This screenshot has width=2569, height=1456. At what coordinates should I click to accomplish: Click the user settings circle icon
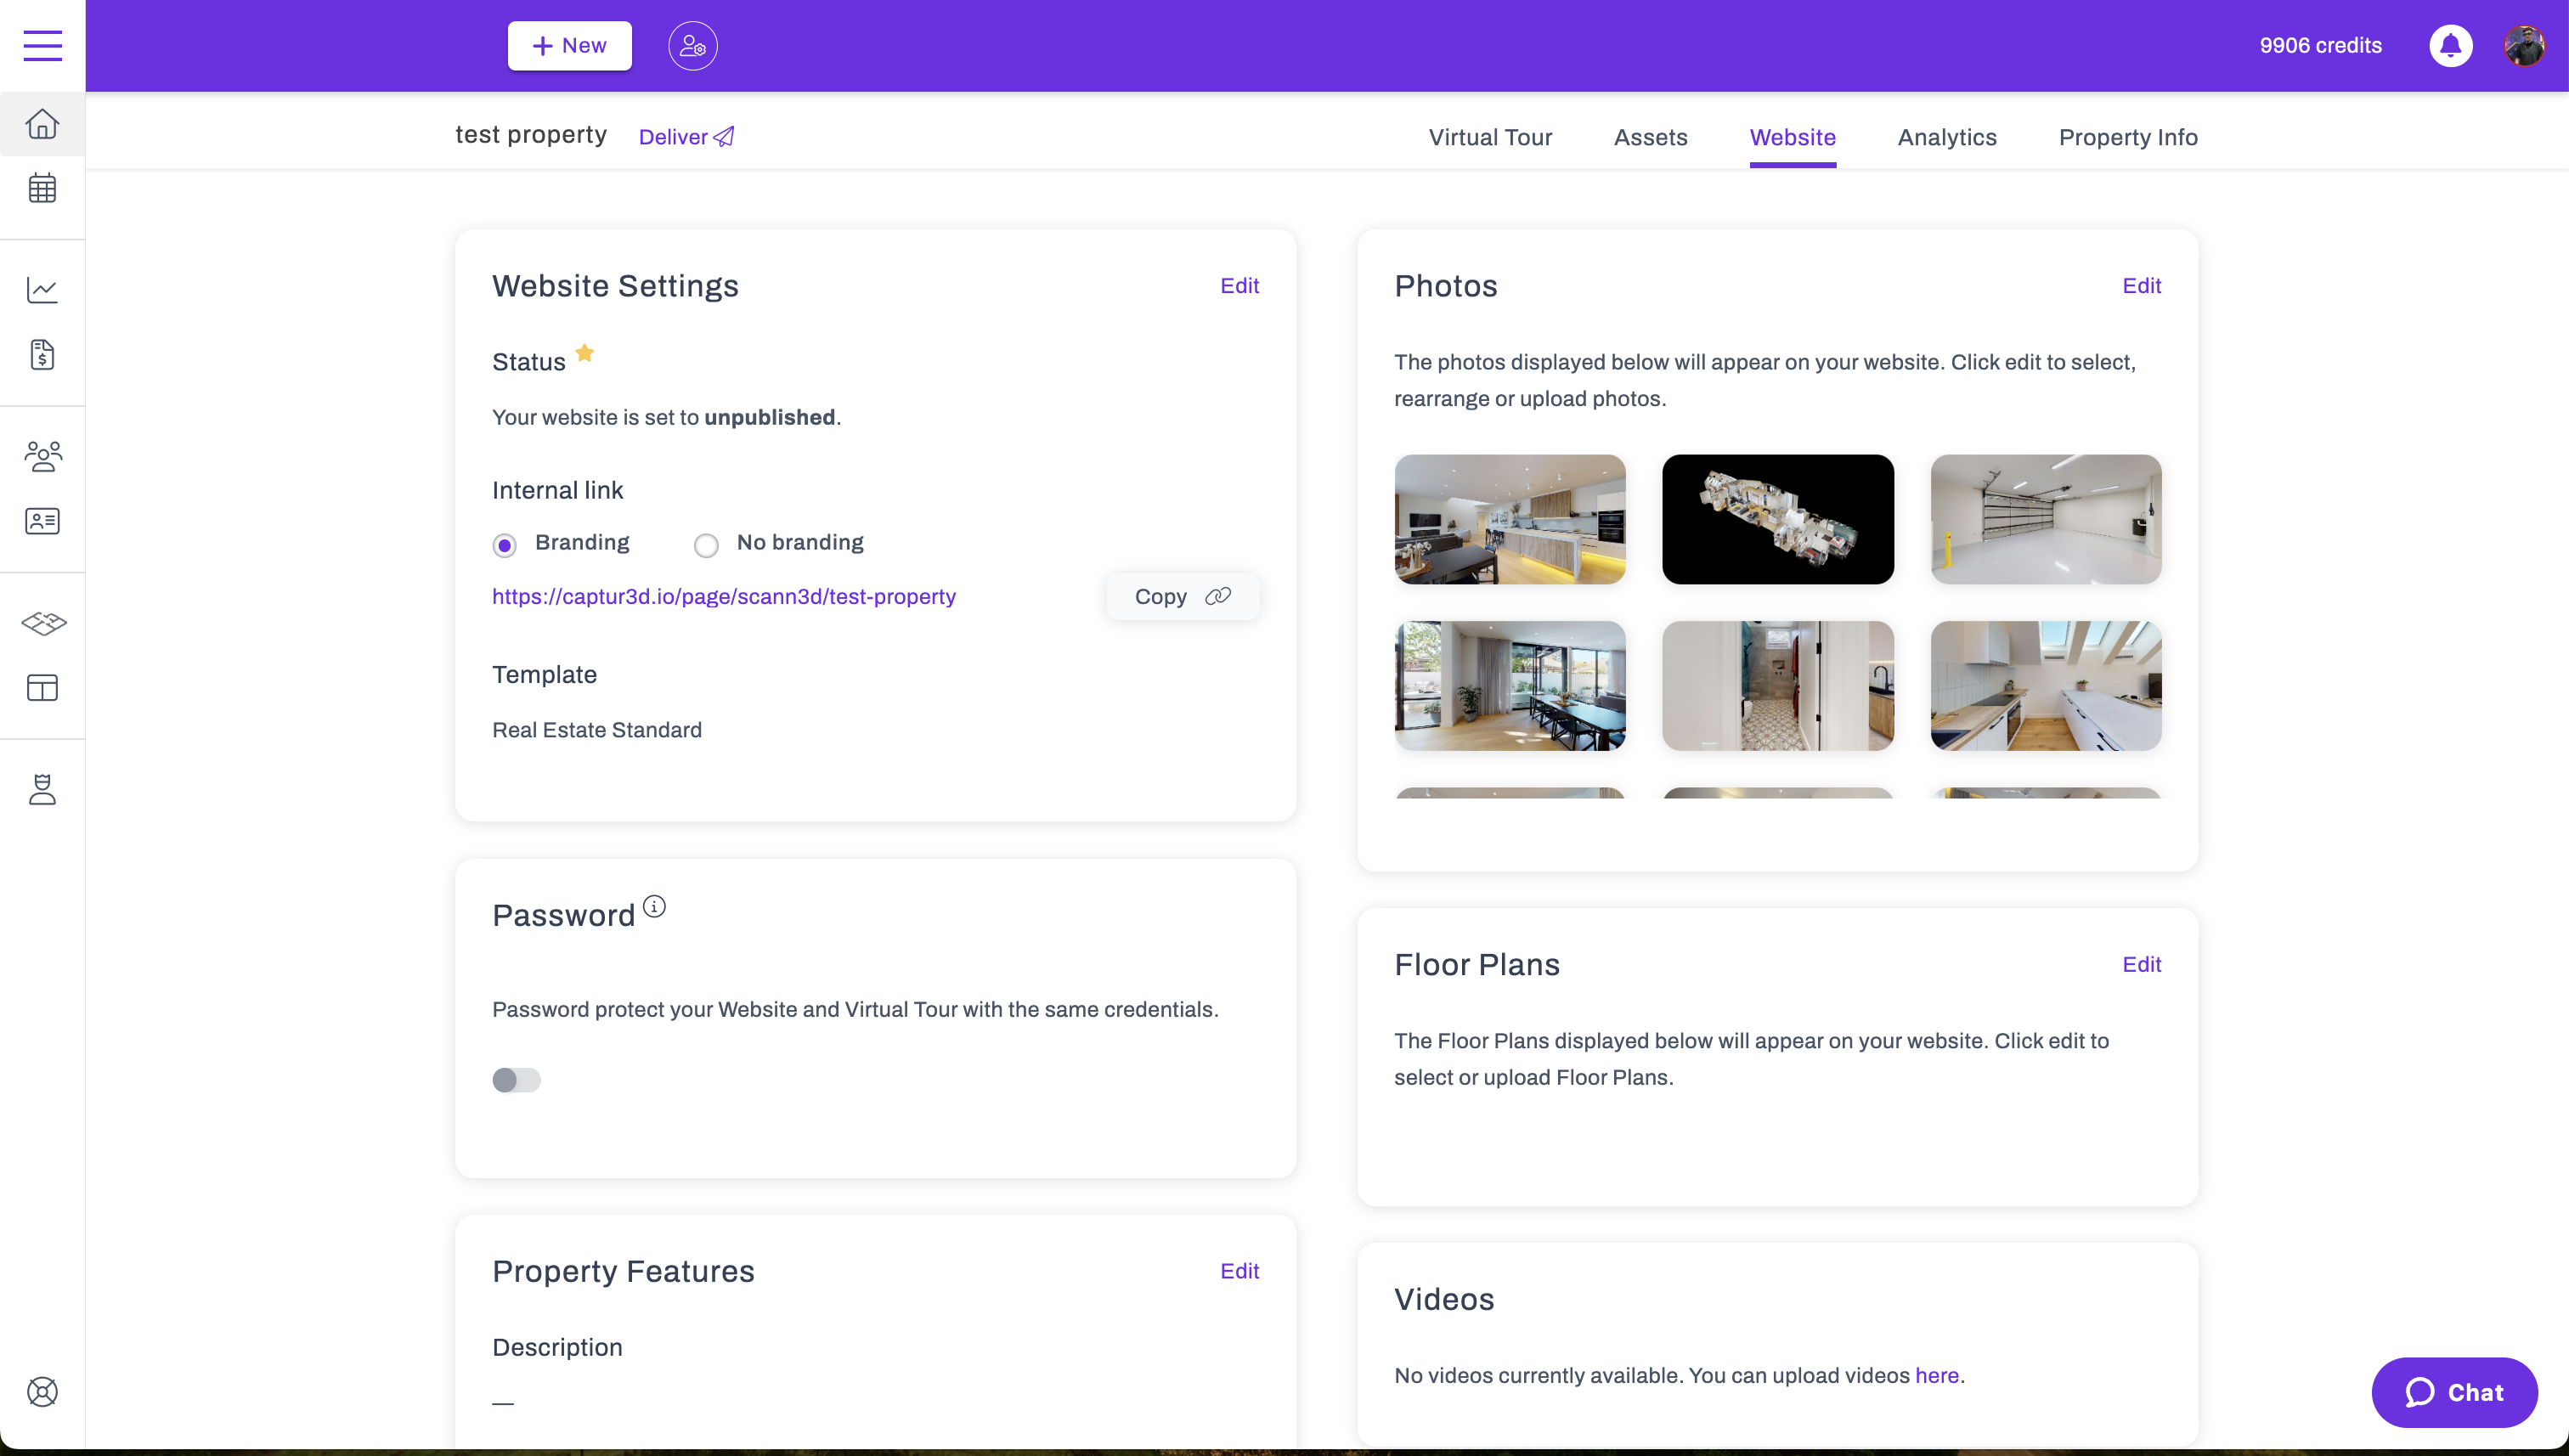coord(693,46)
